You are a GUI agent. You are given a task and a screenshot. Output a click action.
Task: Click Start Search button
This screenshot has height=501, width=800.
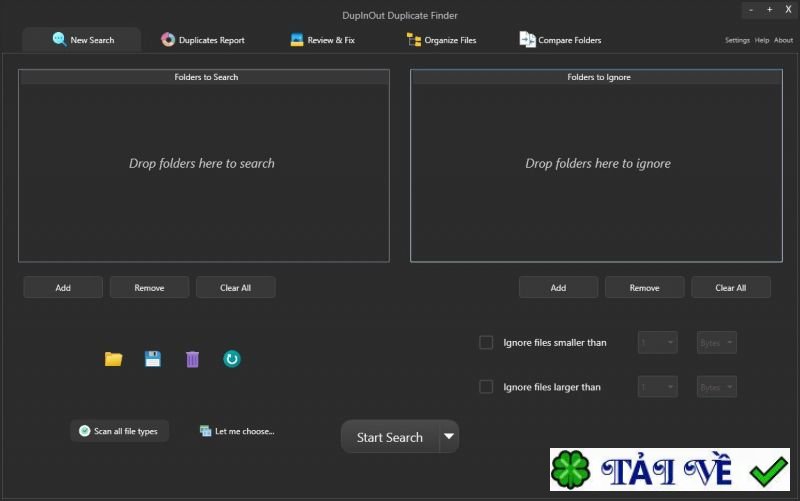click(390, 437)
